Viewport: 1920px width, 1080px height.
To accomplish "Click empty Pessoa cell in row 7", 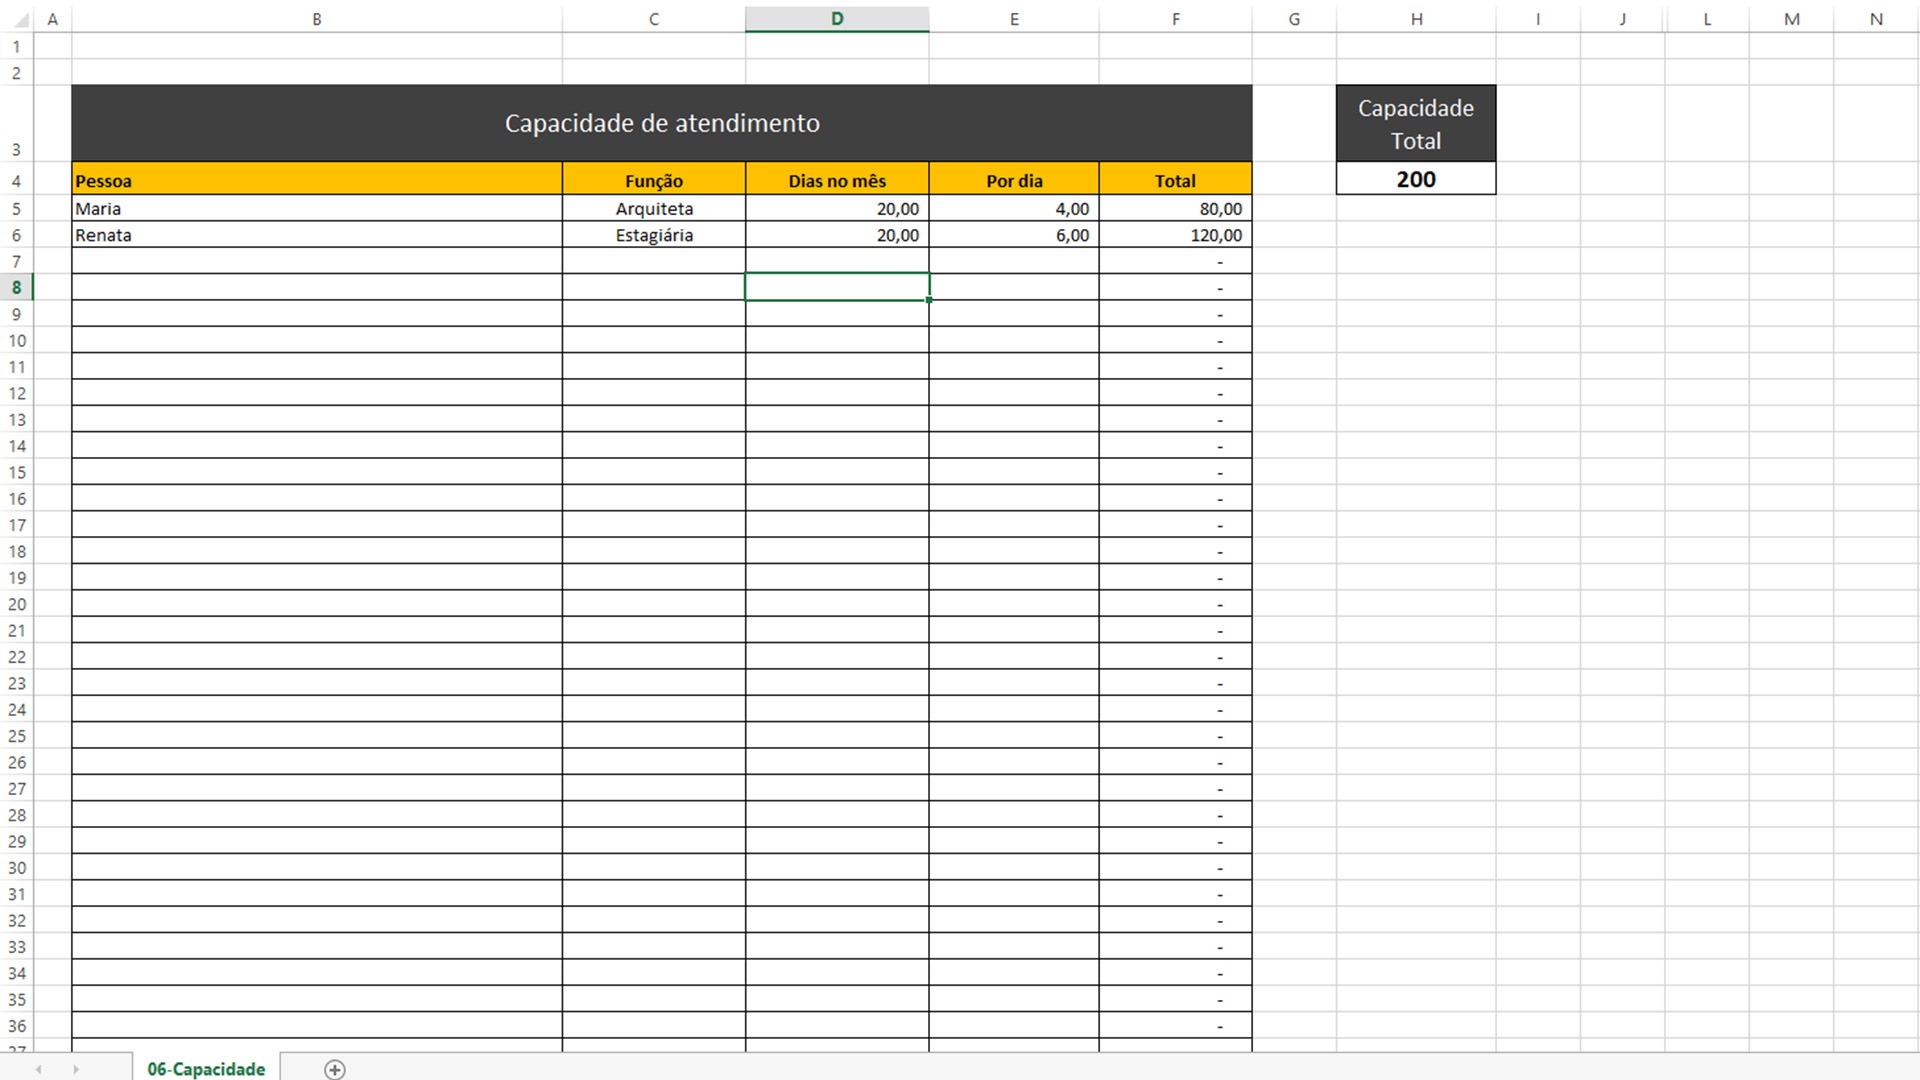I will pos(317,261).
